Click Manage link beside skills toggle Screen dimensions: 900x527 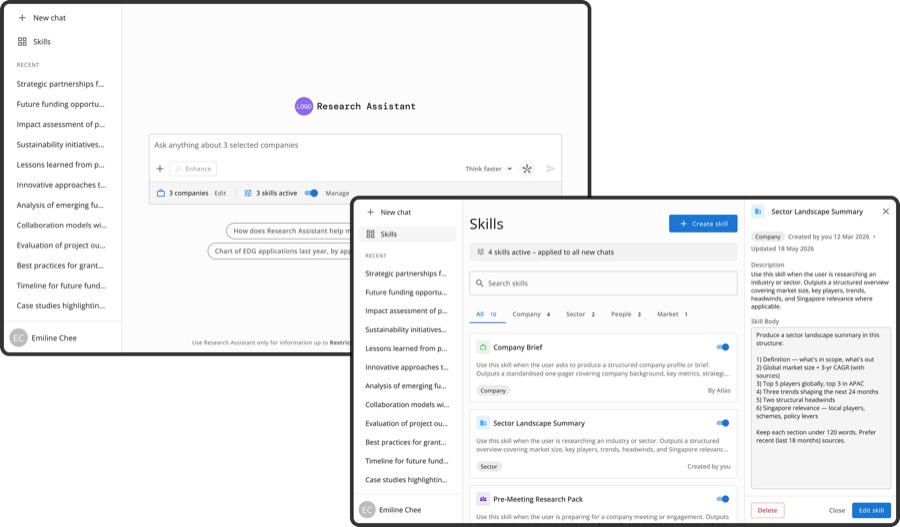pos(337,193)
